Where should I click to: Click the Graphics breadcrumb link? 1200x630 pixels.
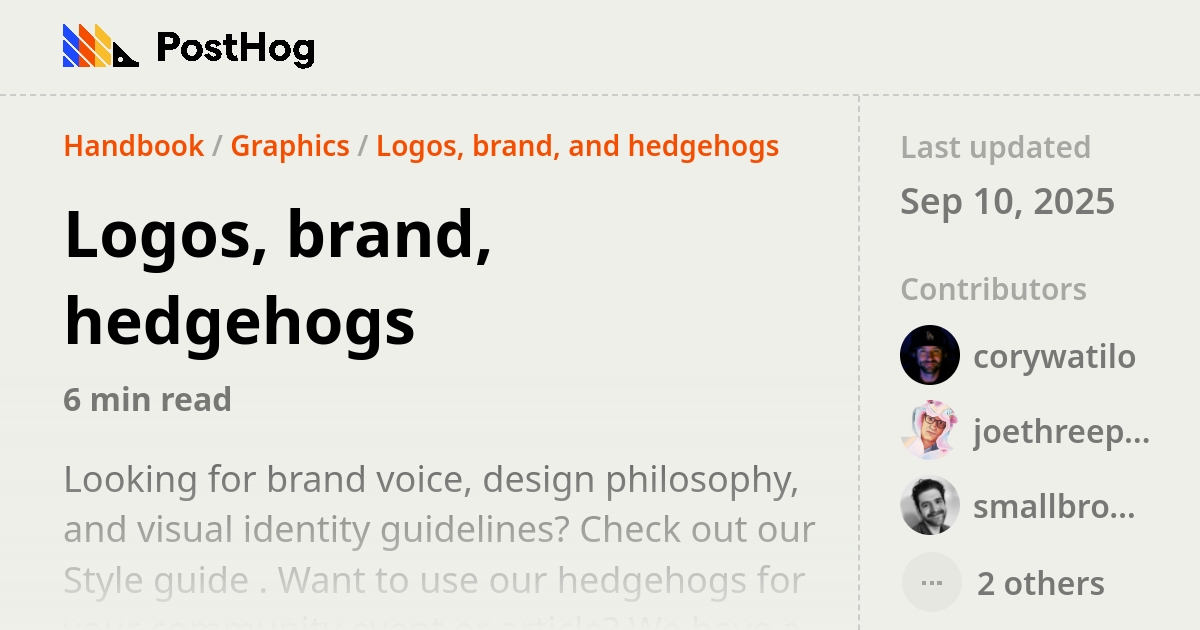pos(290,146)
